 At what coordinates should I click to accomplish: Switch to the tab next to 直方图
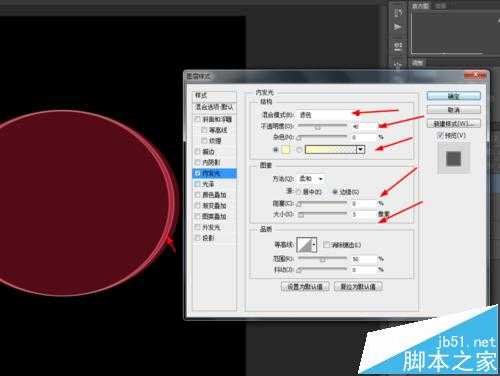tap(441, 6)
